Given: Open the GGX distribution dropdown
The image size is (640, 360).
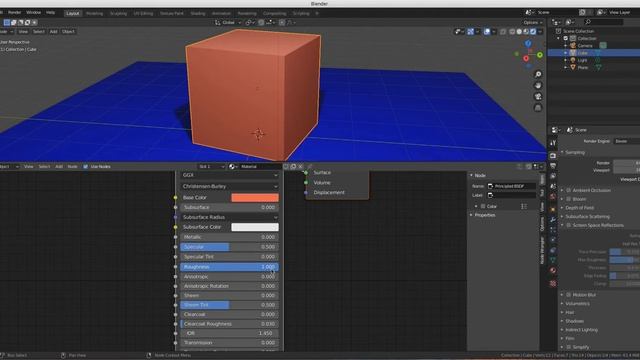Looking at the screenshot, I should (x=230, y=175).
